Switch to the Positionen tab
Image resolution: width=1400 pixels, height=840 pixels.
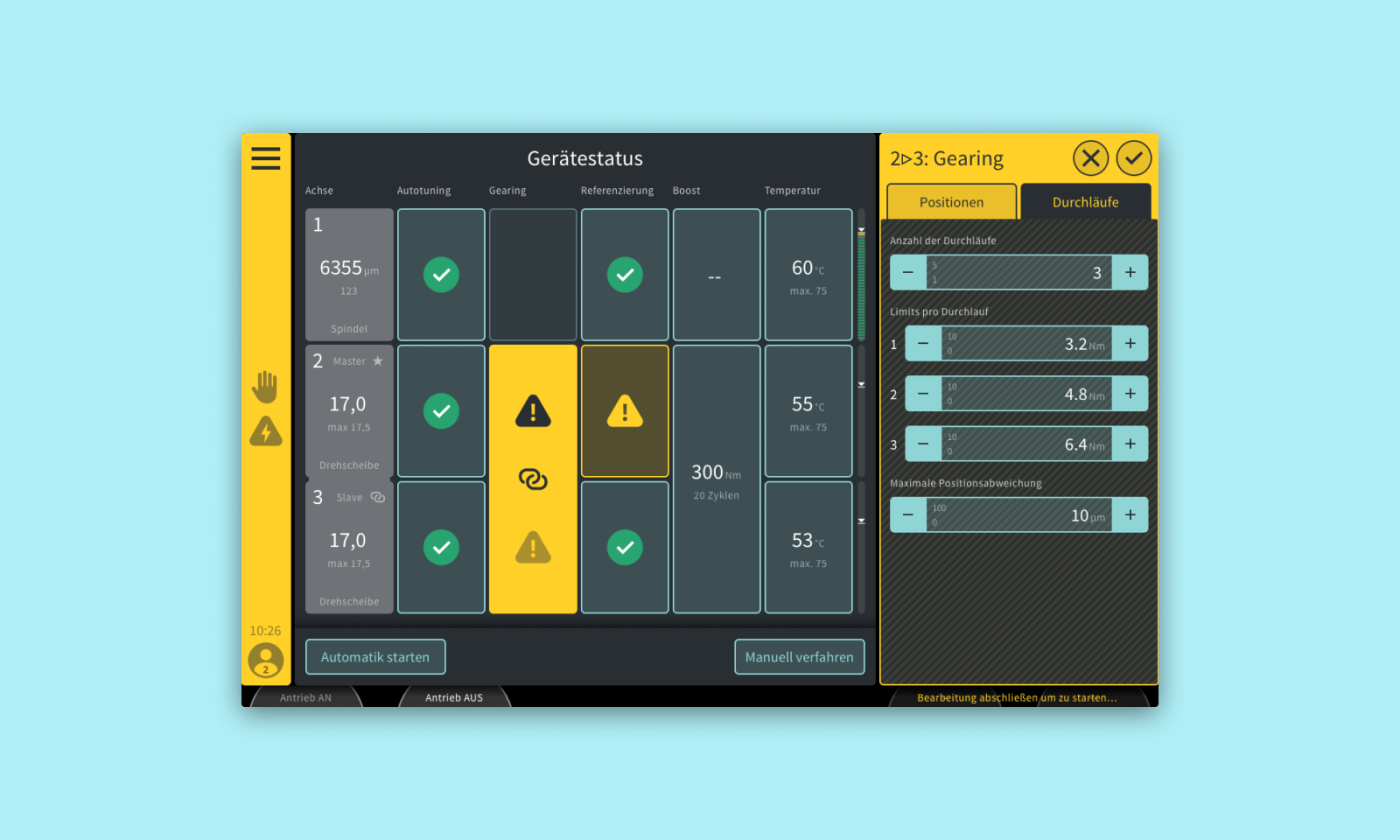coord(950,201)
